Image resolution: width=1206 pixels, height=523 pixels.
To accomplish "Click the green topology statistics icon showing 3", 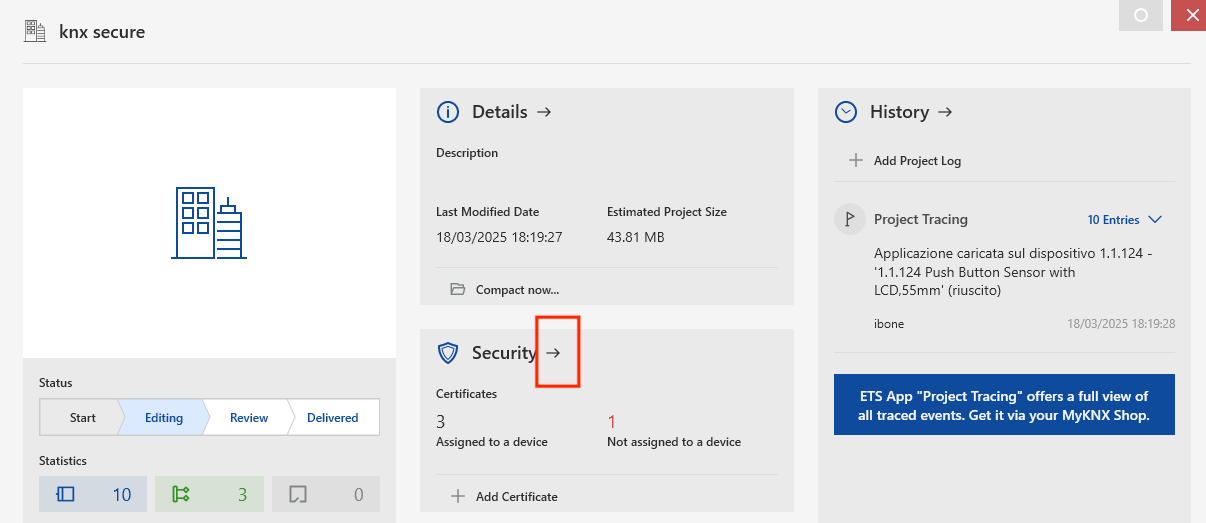I will pos(181,494).
